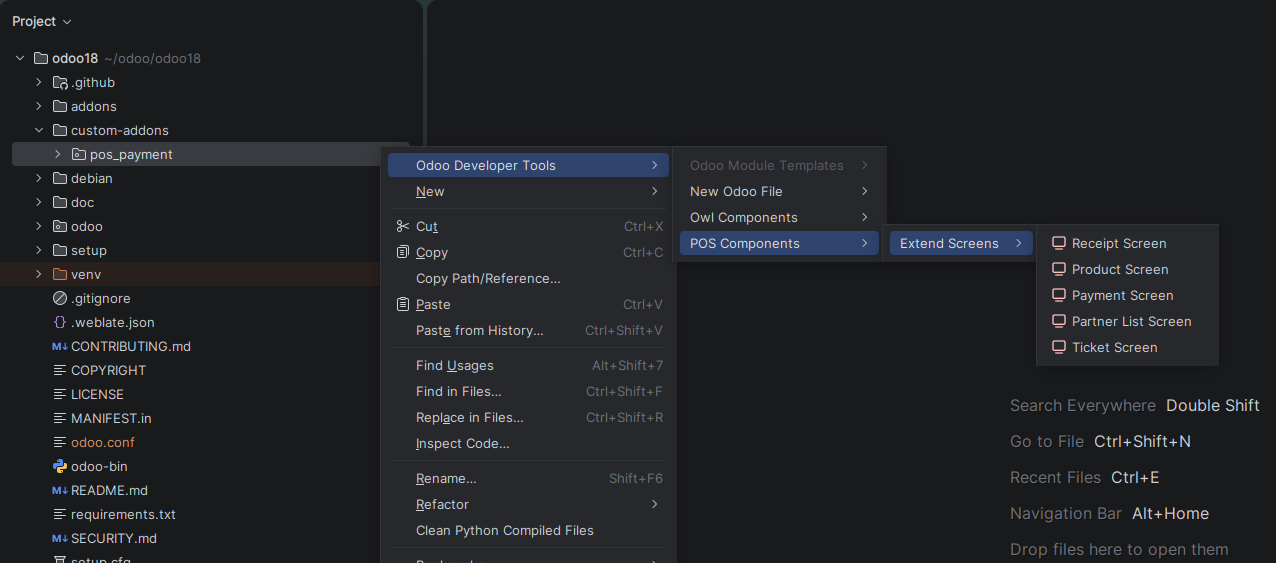This screenshot has height=563, width=1276.
Task: Collapse the odoo18 root folder
Action: 20,58
